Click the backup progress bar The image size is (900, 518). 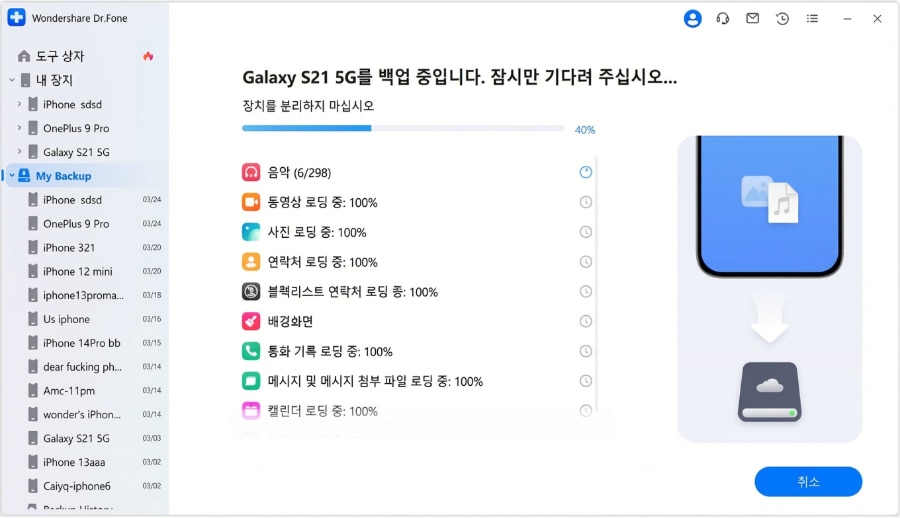coord(403,128)
